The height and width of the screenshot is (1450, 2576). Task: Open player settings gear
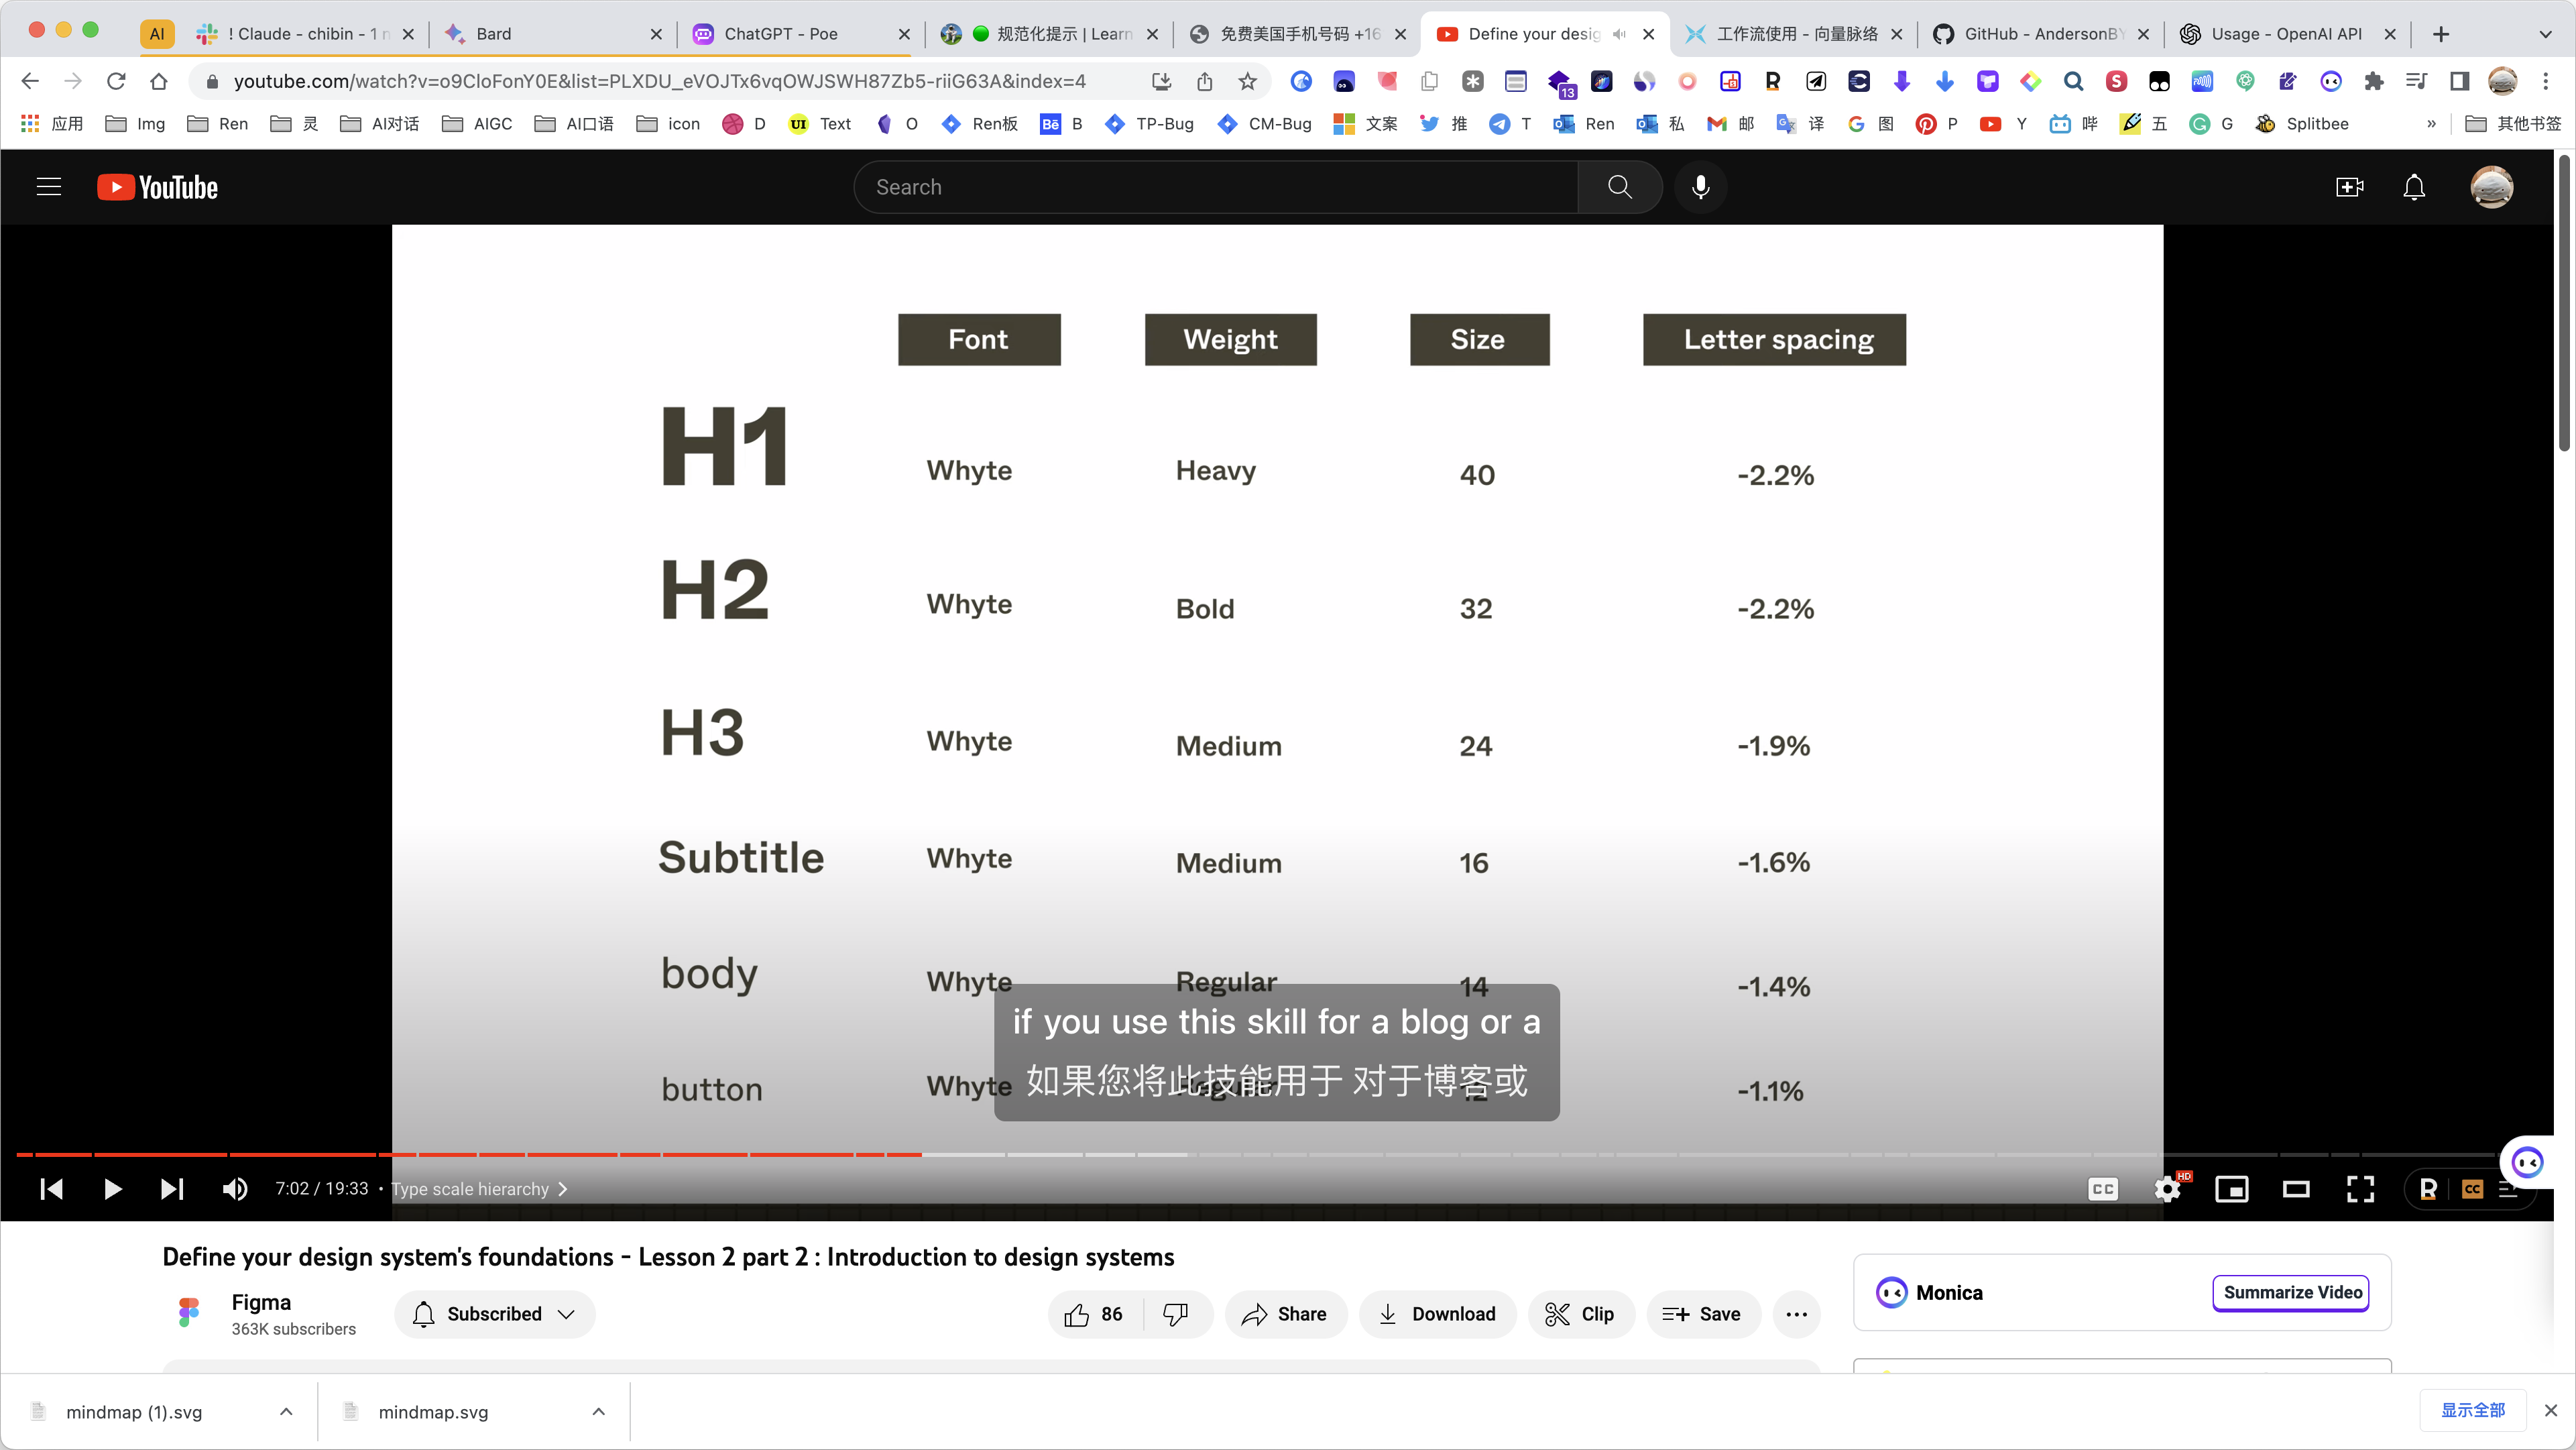pos(2167,1189)
